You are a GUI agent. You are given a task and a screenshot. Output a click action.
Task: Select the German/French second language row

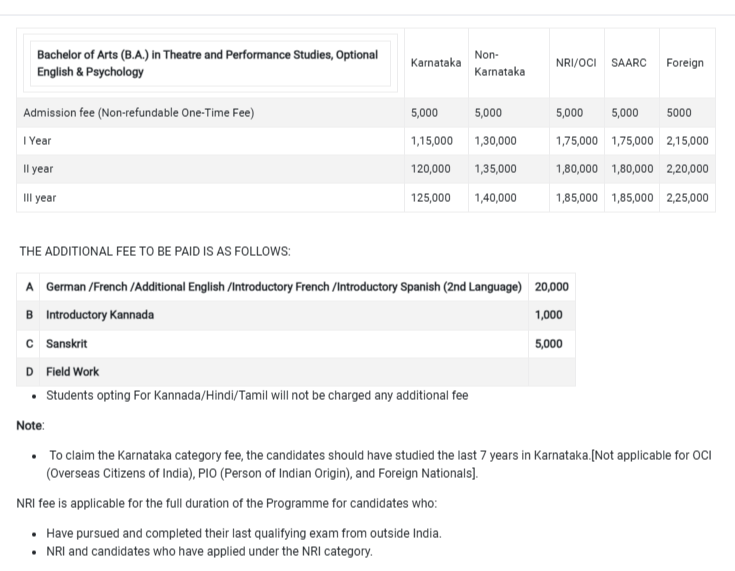(283, 287)
